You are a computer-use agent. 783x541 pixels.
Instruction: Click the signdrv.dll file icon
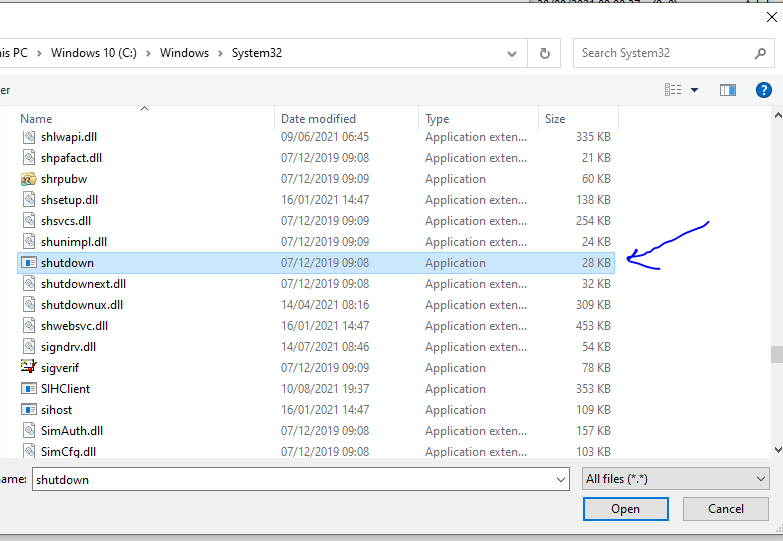tap(29, 347)
